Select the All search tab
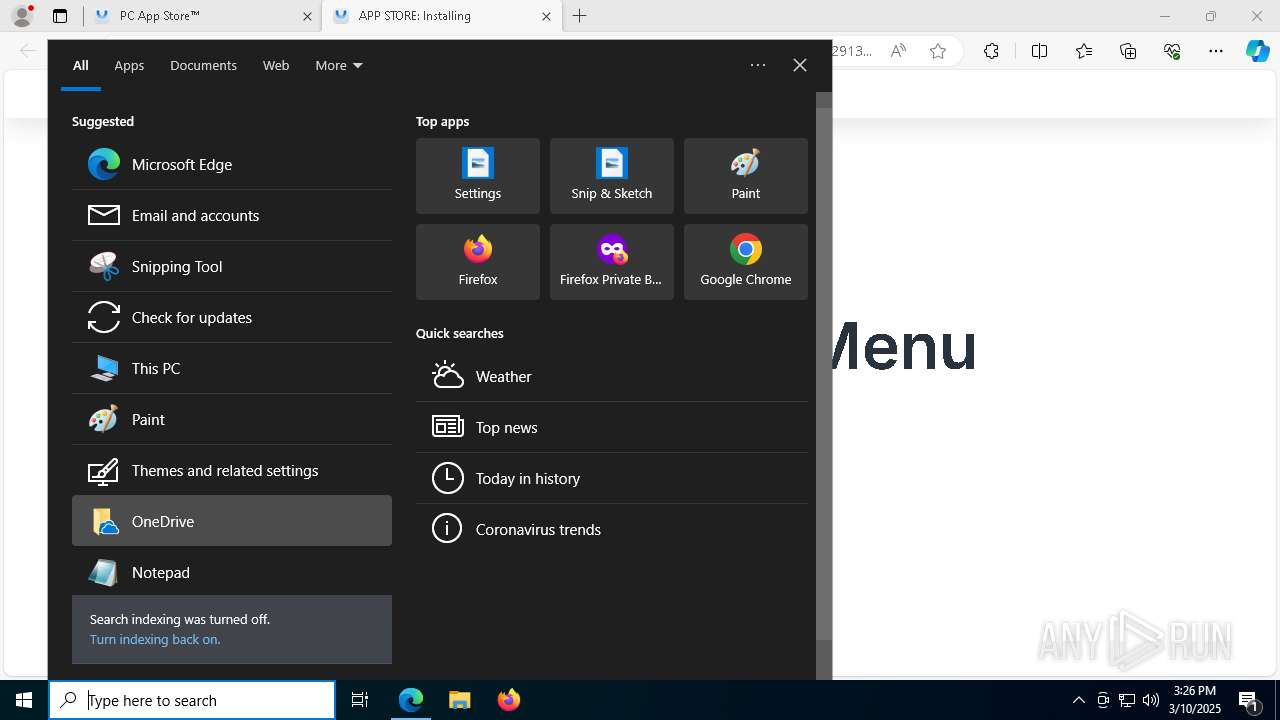 tap(81, 65)
